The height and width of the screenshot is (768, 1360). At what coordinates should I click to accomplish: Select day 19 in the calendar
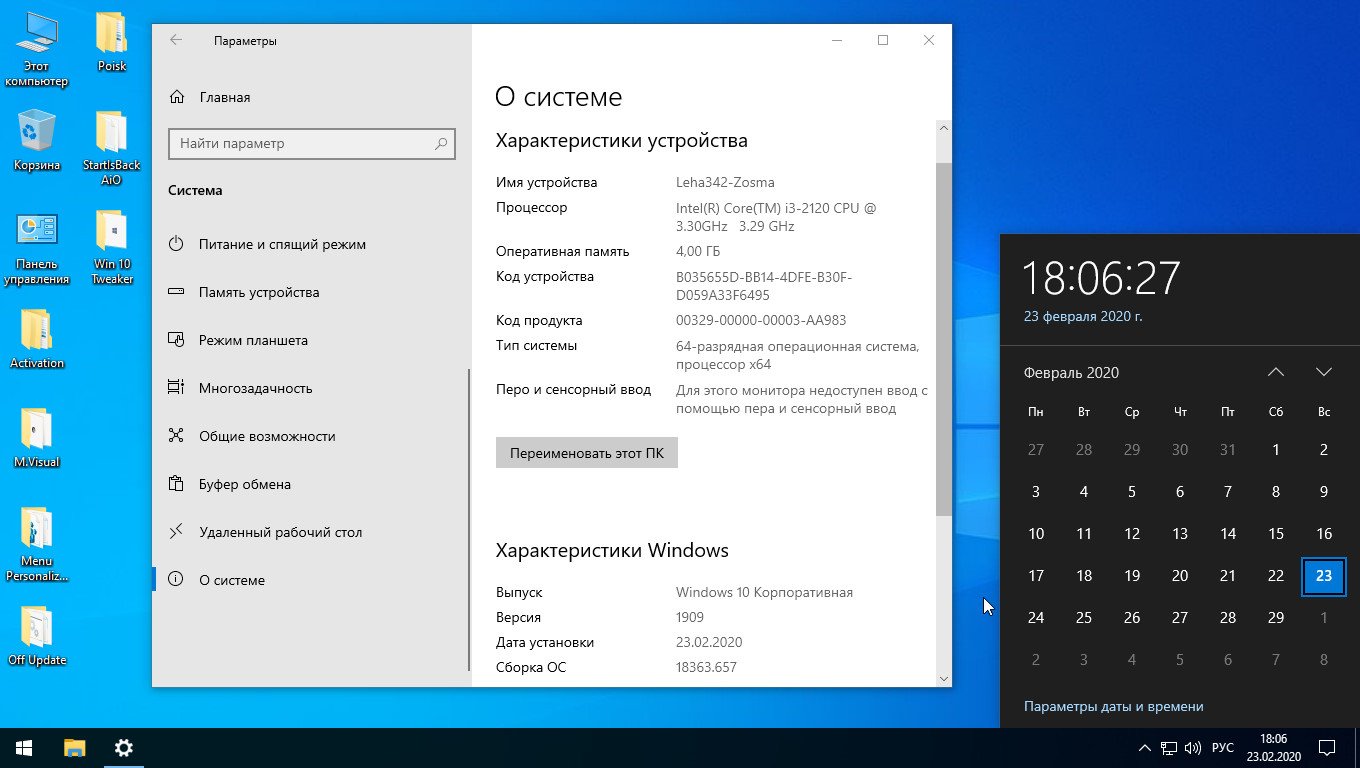[x=1132, y=576]
